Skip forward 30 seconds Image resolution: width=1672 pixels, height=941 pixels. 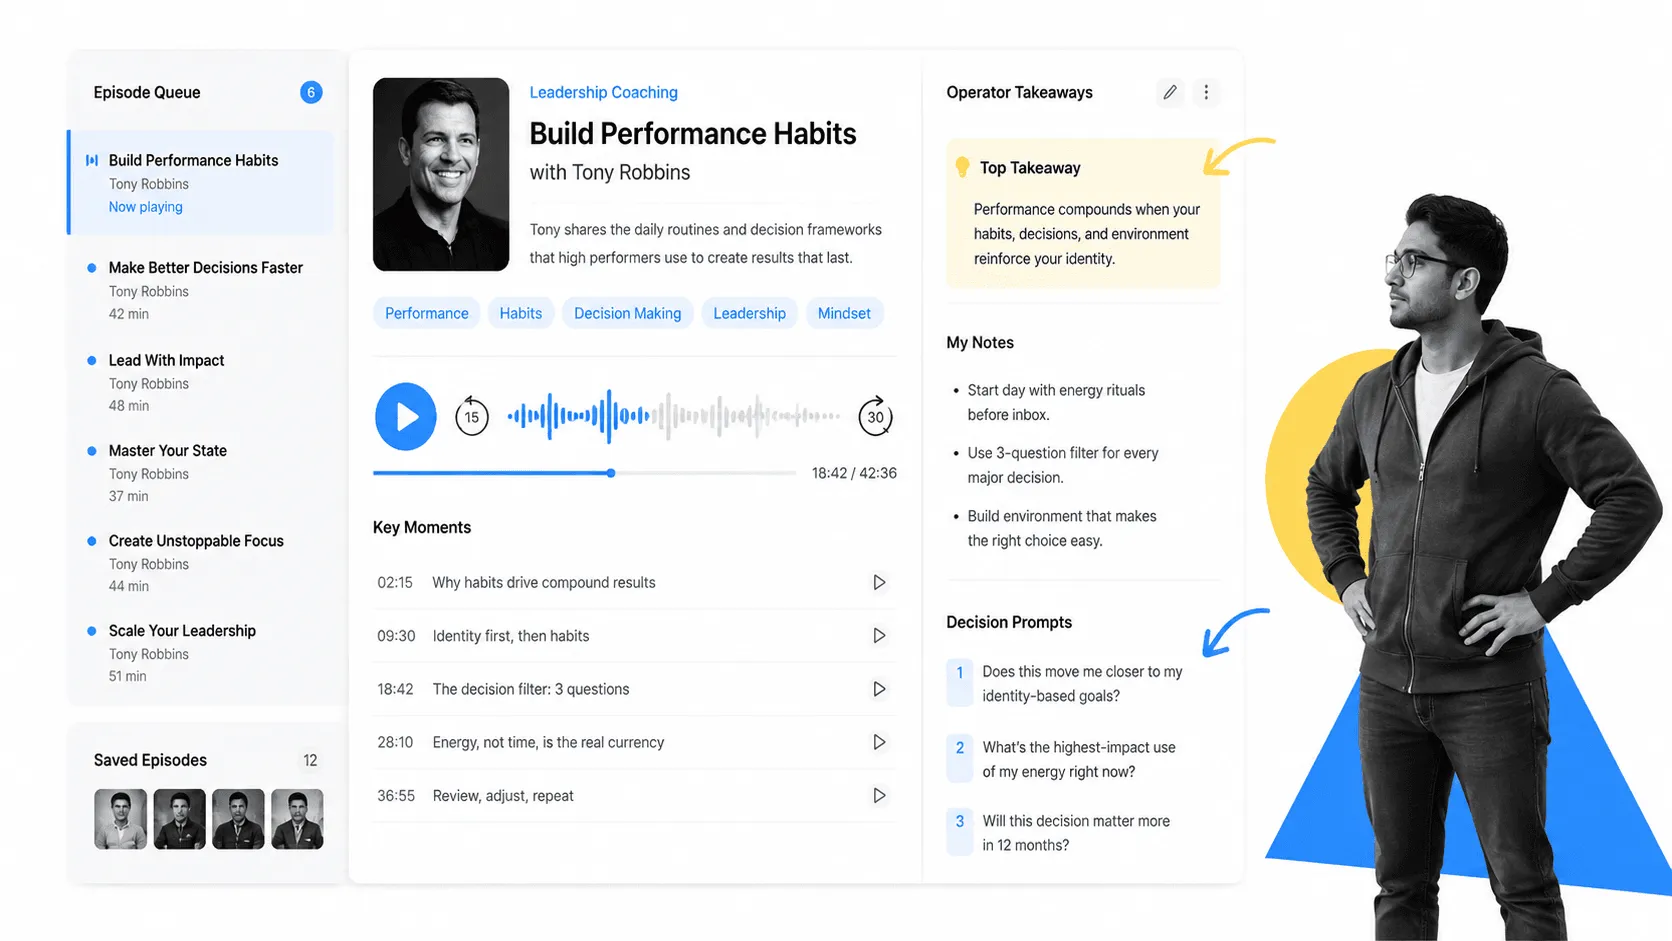pos(875,416)
